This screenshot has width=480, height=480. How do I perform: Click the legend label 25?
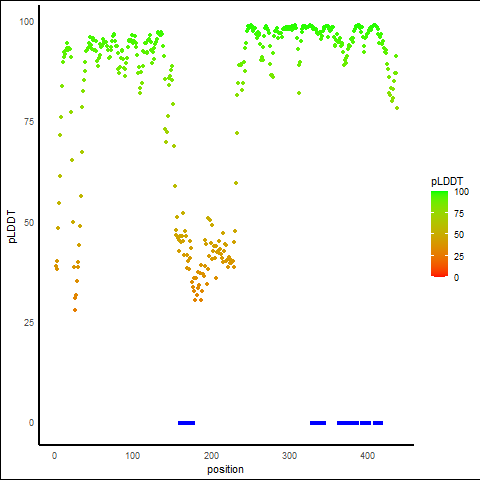459,256
